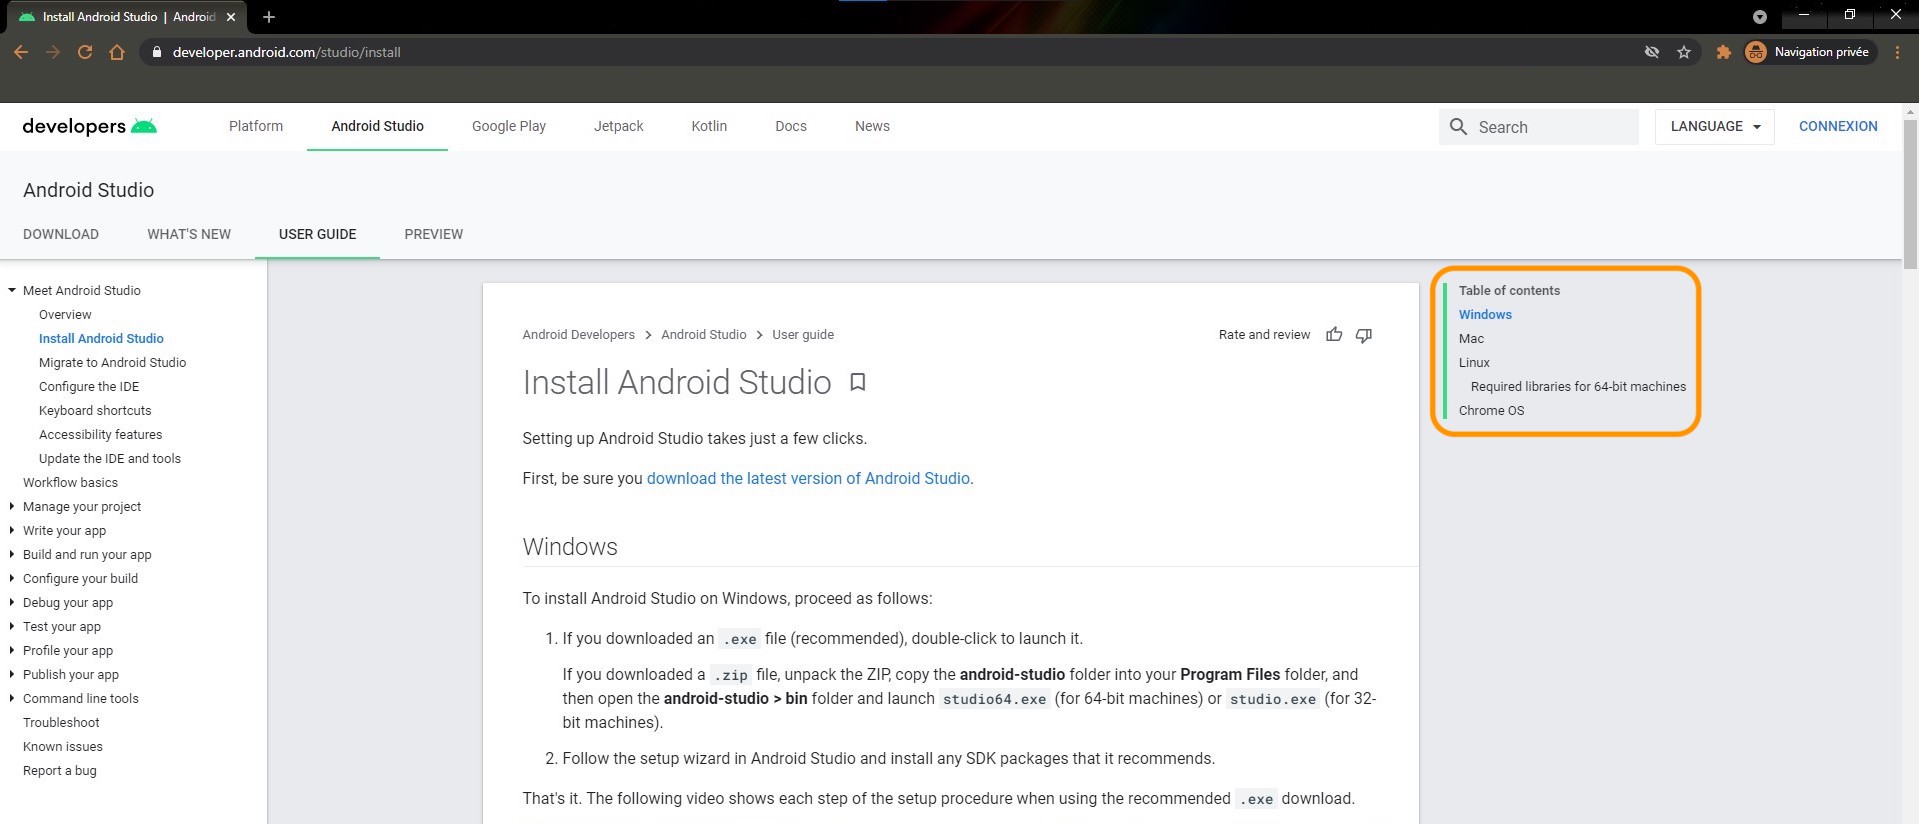The height and width of the screenshot is (824, 1919).
Task: Jump to Windows in table of contents
Action: click(x=1485, y=314)
